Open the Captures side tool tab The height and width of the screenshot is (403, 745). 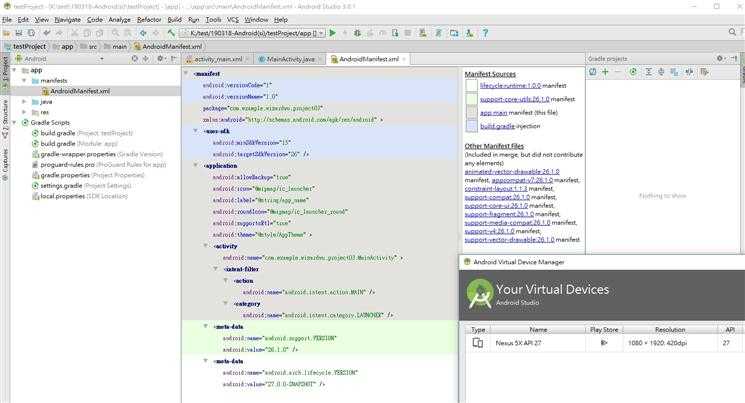(5, 164)
